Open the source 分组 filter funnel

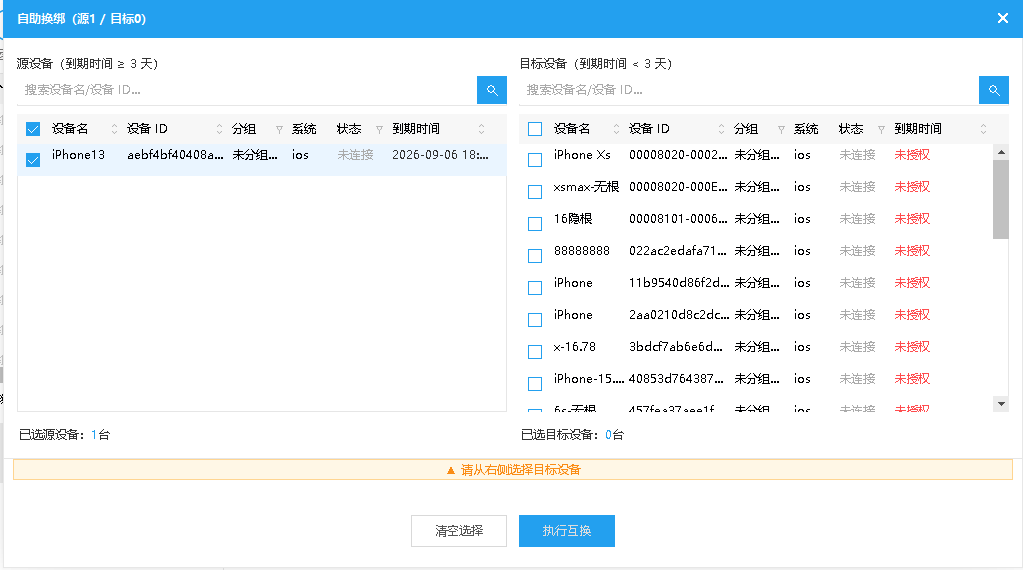[x=279, y=130]
